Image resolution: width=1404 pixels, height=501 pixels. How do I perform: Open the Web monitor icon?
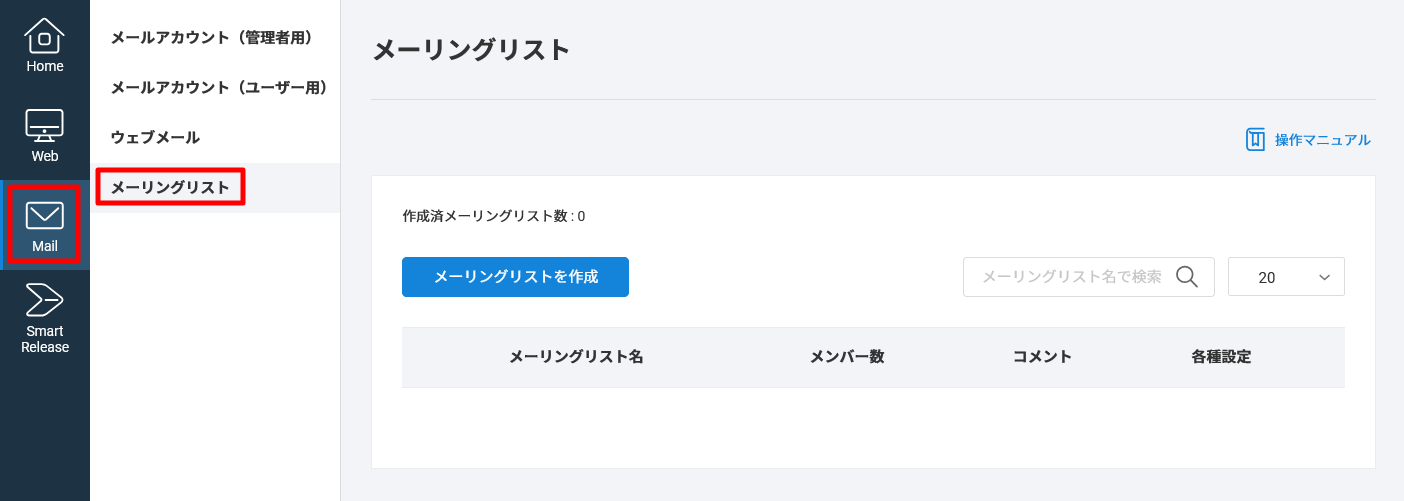tap(44, 125)
